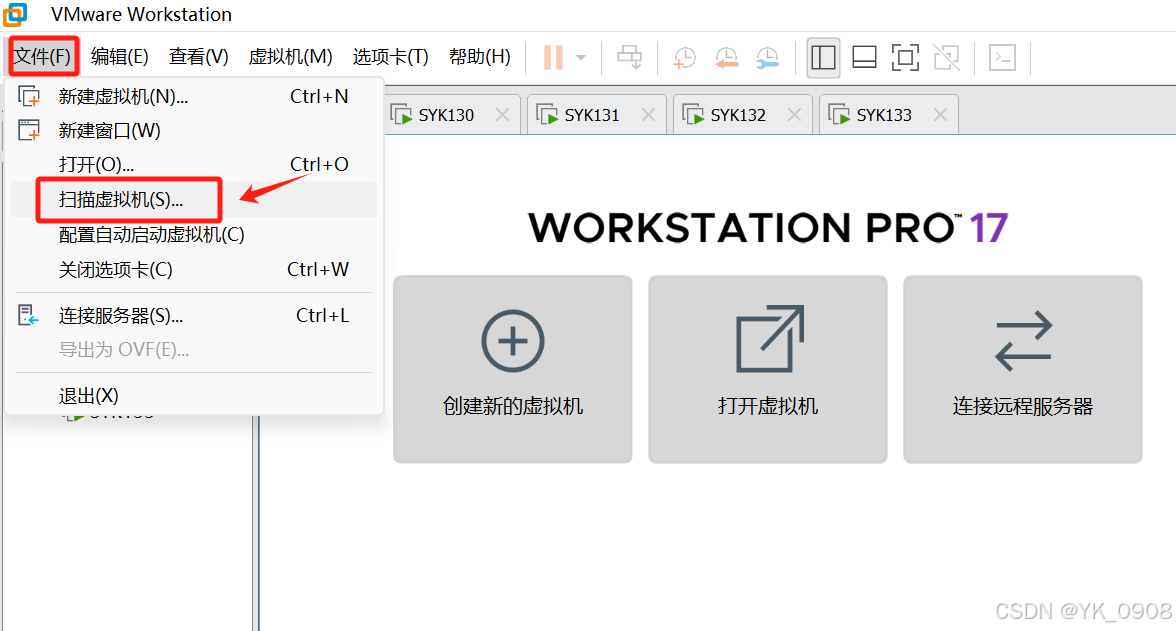
Task: Click the take snapshot clock icon
Action: [684, 58]
